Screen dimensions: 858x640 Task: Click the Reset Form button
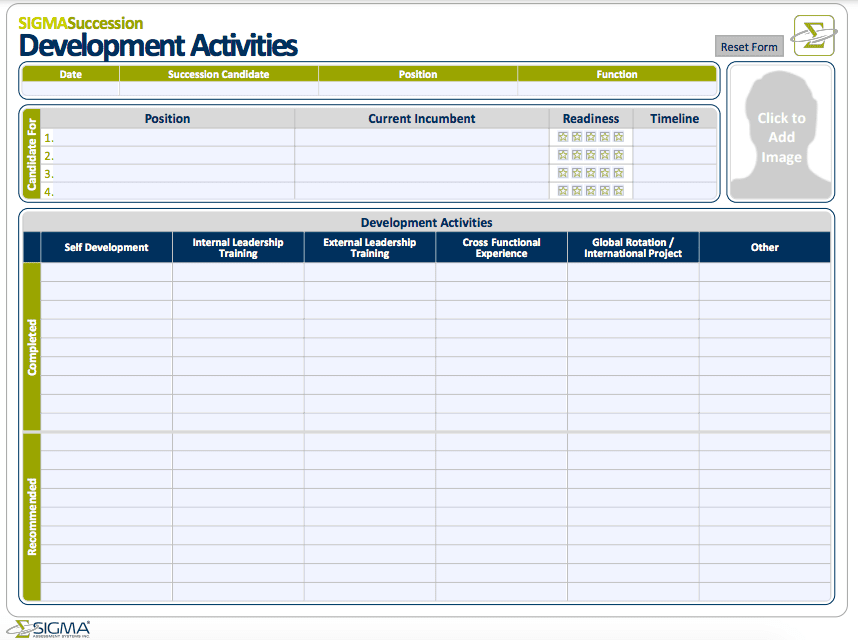click(749, 47)
